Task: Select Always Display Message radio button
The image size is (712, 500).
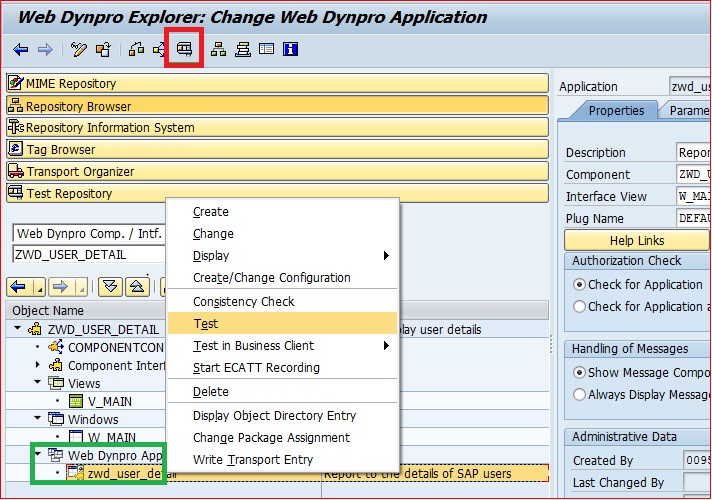Action: [x=579, y=394]
